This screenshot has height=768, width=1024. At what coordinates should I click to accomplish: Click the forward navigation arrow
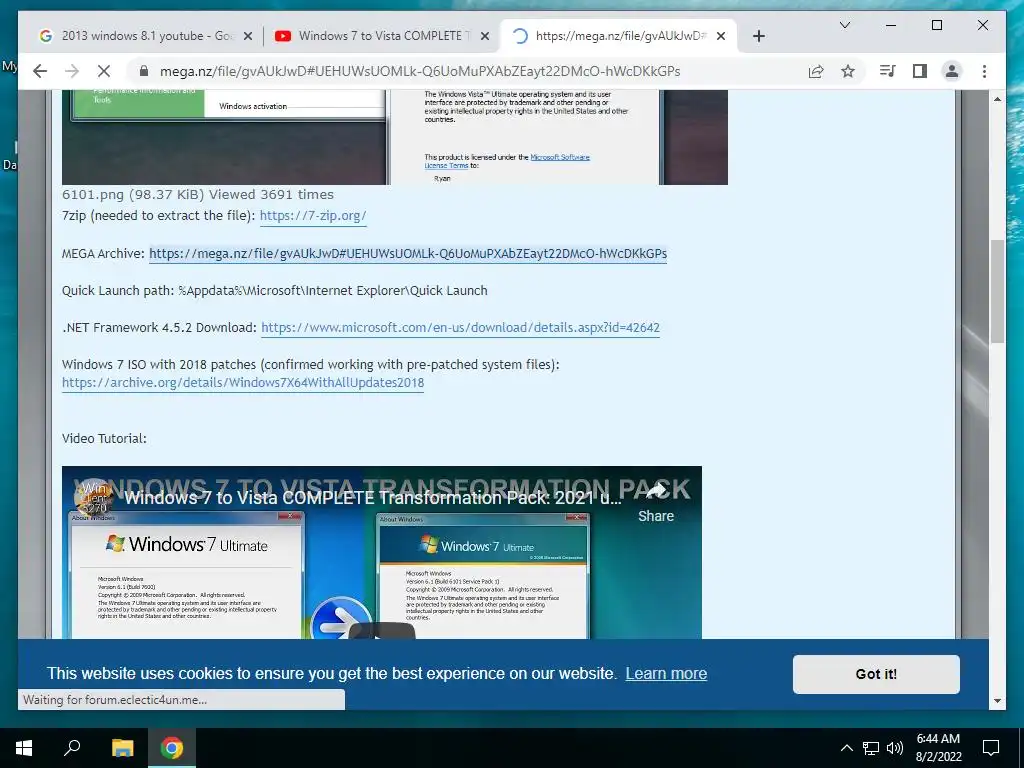pos(72,71)
